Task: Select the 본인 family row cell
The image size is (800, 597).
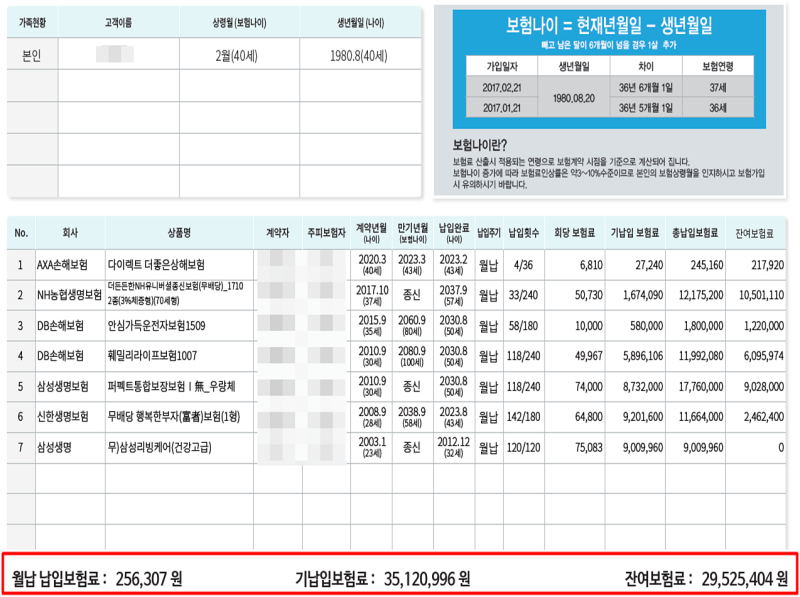Action: coord(31,55)
